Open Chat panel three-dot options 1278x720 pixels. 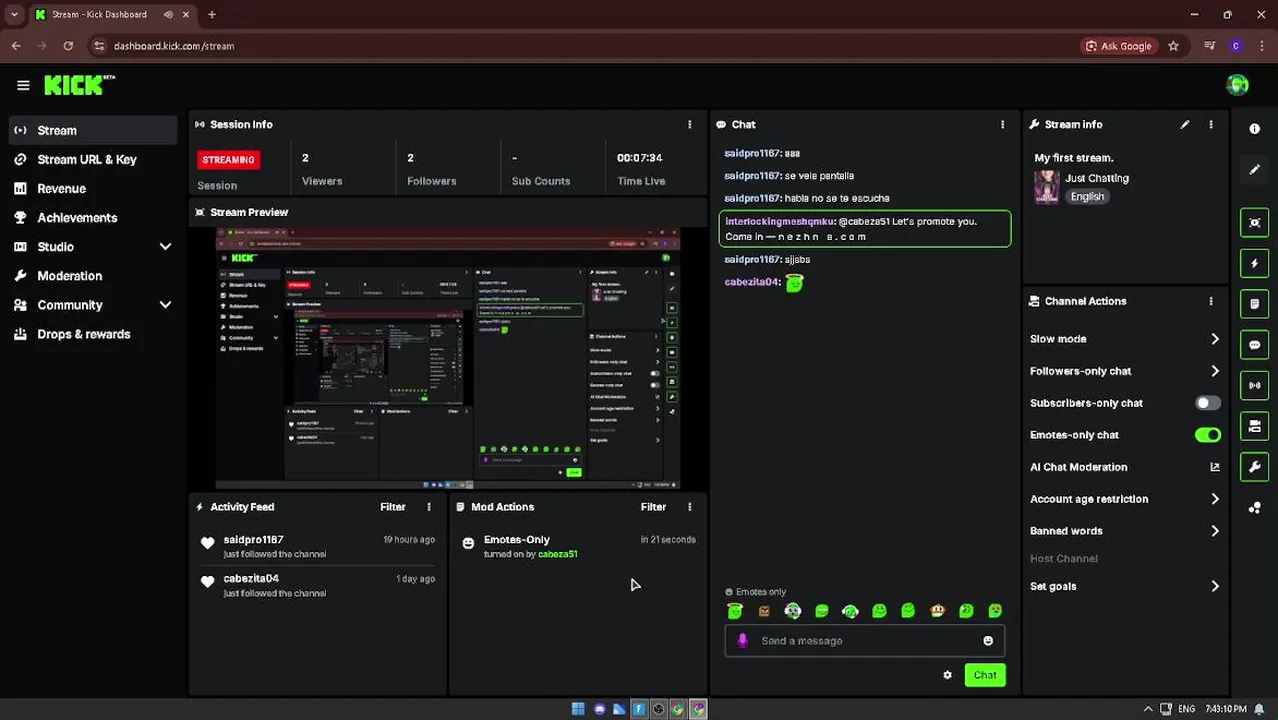(x=1002, y=124)
